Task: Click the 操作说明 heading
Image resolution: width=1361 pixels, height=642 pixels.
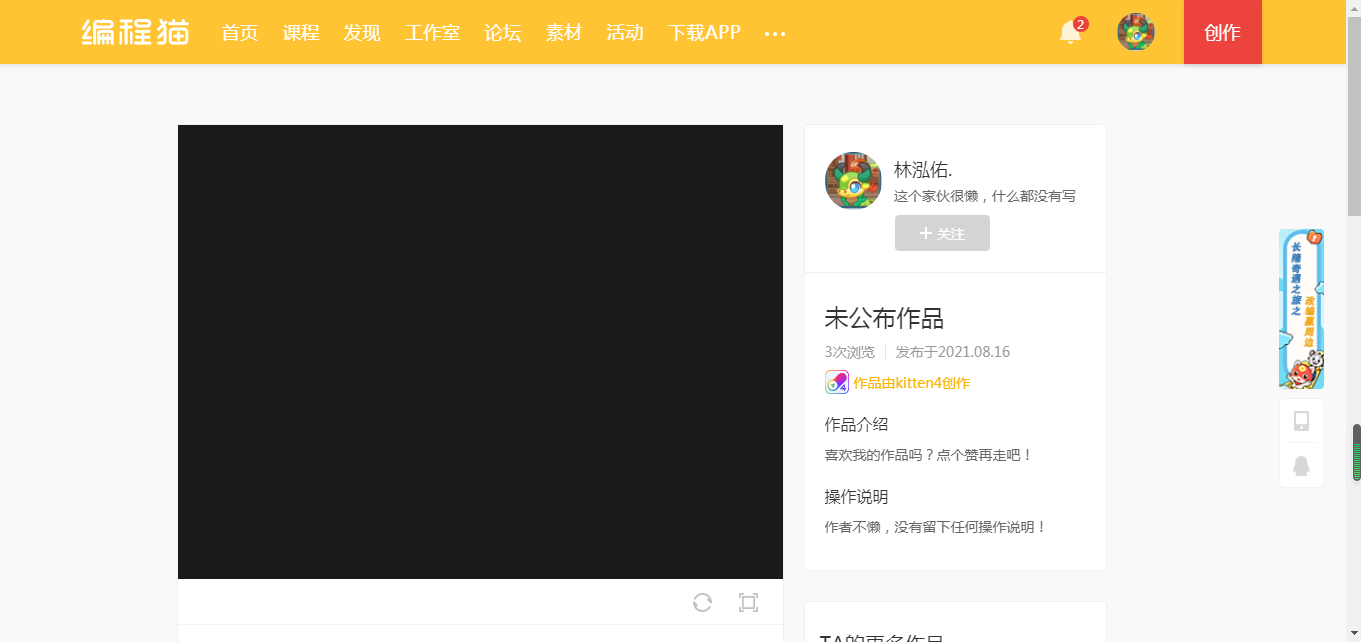Action: [x=856, y=497]
